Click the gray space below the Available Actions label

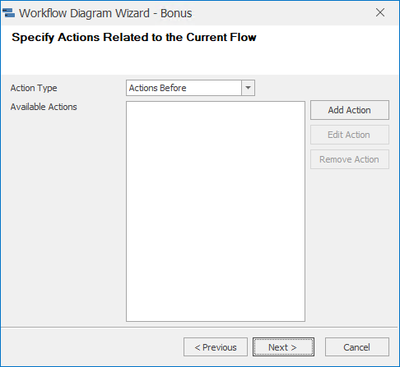click(x=63, y=217)
